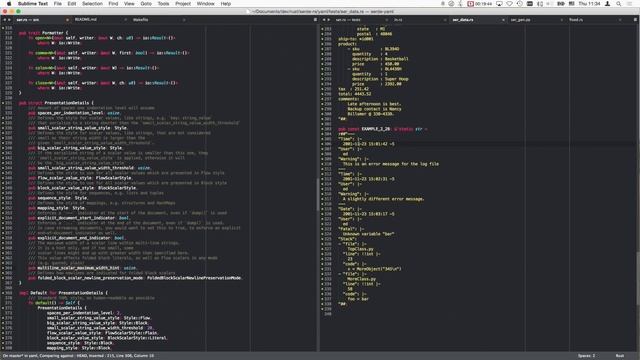The width and height of the screenshot is (640, 360).
Task: Click 'This is an error message' line
Action: [391, 164]
